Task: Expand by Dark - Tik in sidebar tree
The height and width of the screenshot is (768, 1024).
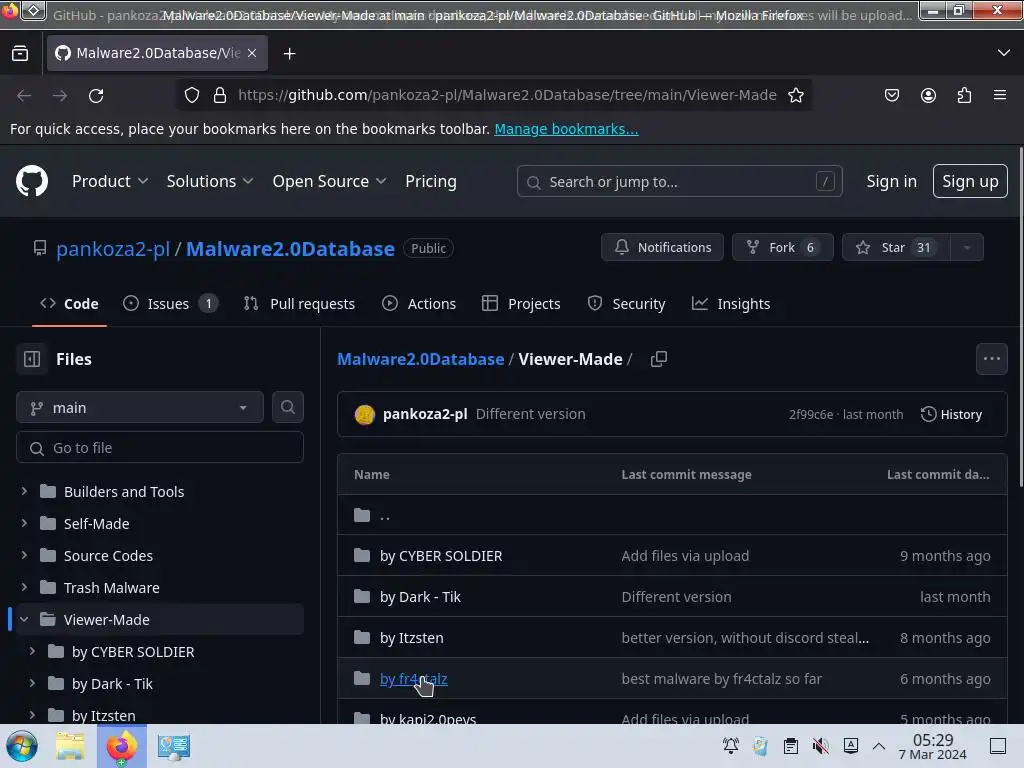Action: point(32,683)
